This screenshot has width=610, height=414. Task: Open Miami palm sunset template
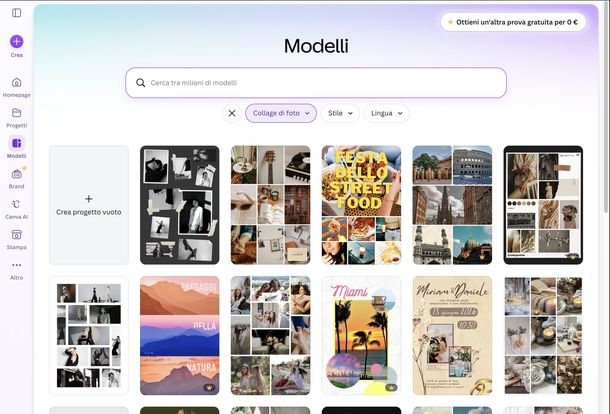pos(361,335)
